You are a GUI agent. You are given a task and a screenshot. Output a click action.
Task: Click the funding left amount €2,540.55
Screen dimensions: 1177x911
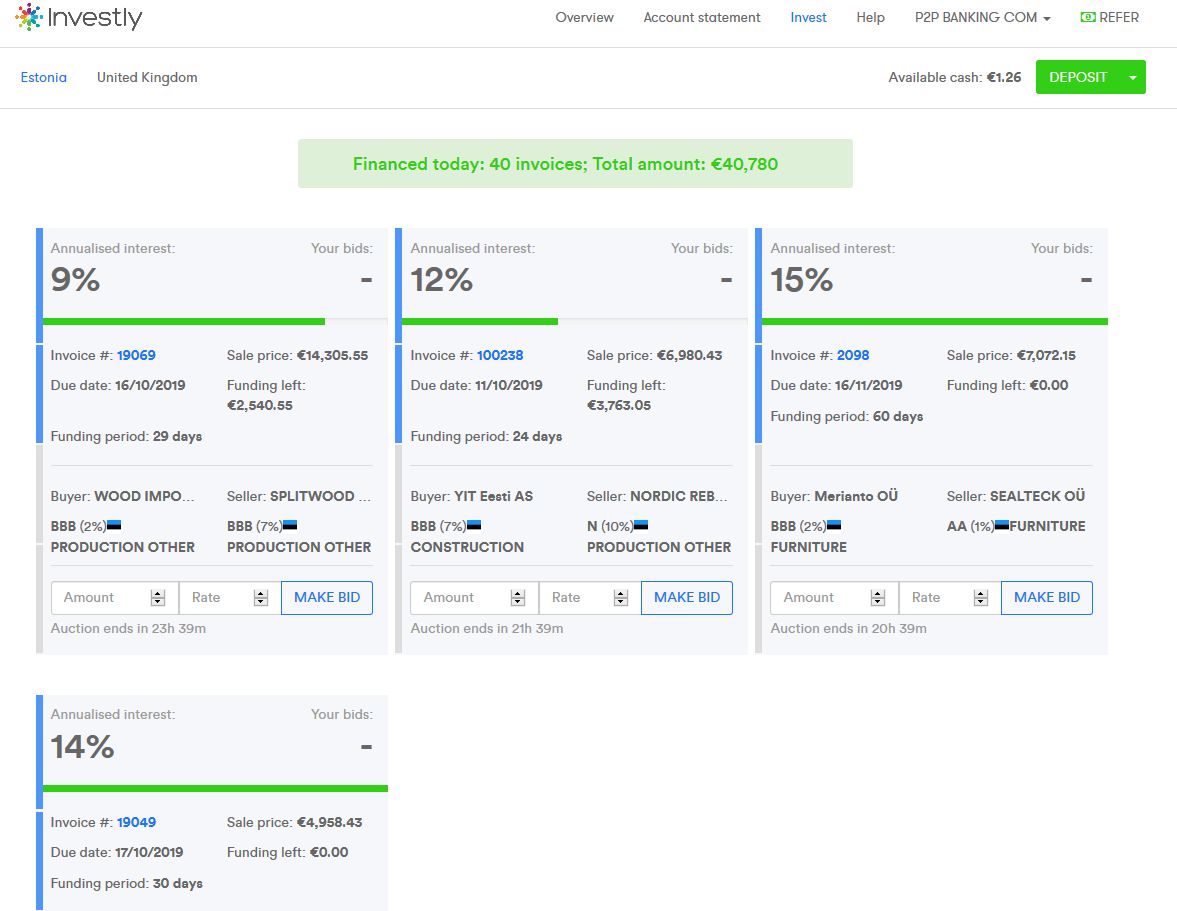[260, 405]
